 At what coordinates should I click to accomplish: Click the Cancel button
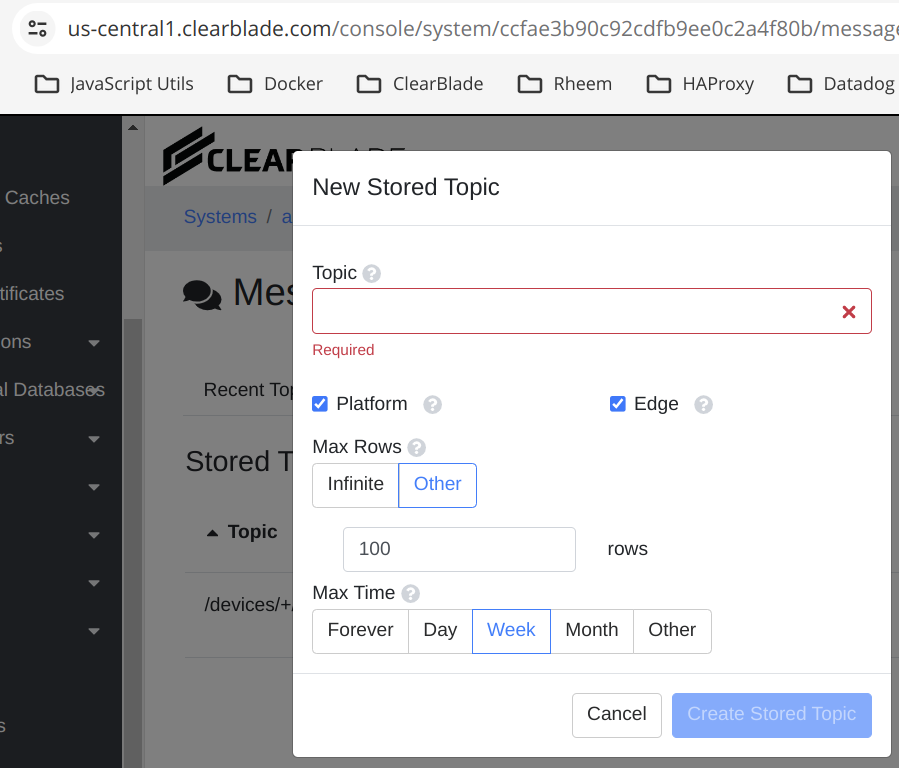pyautogui.click(x=616, y=715)
